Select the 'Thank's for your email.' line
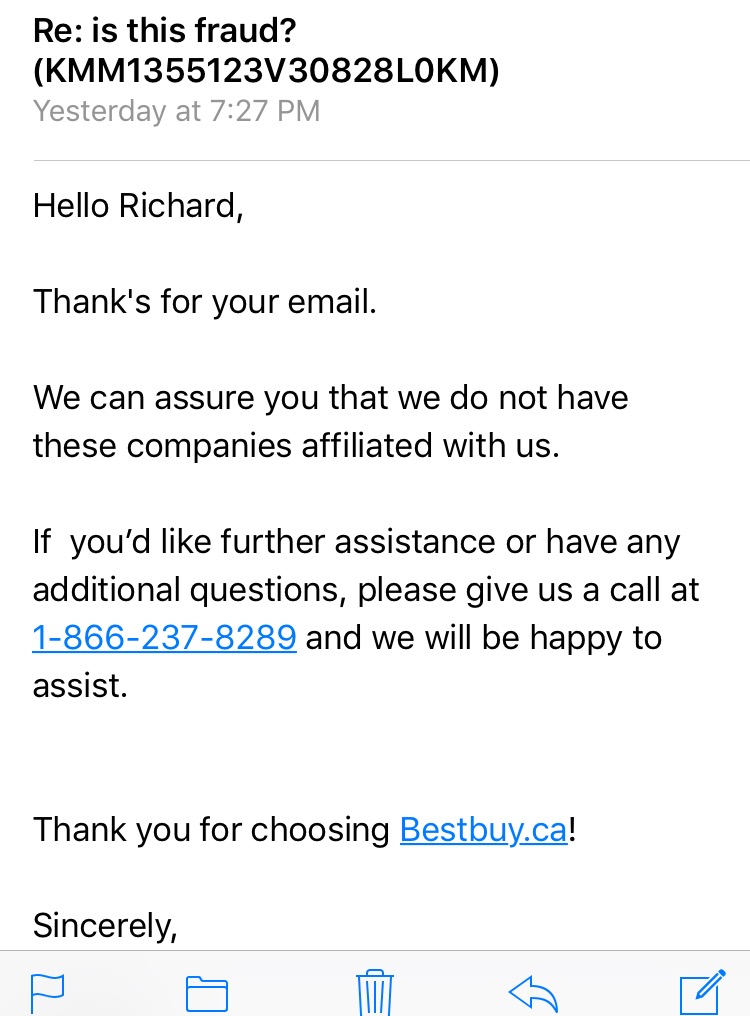 (205, 302)
